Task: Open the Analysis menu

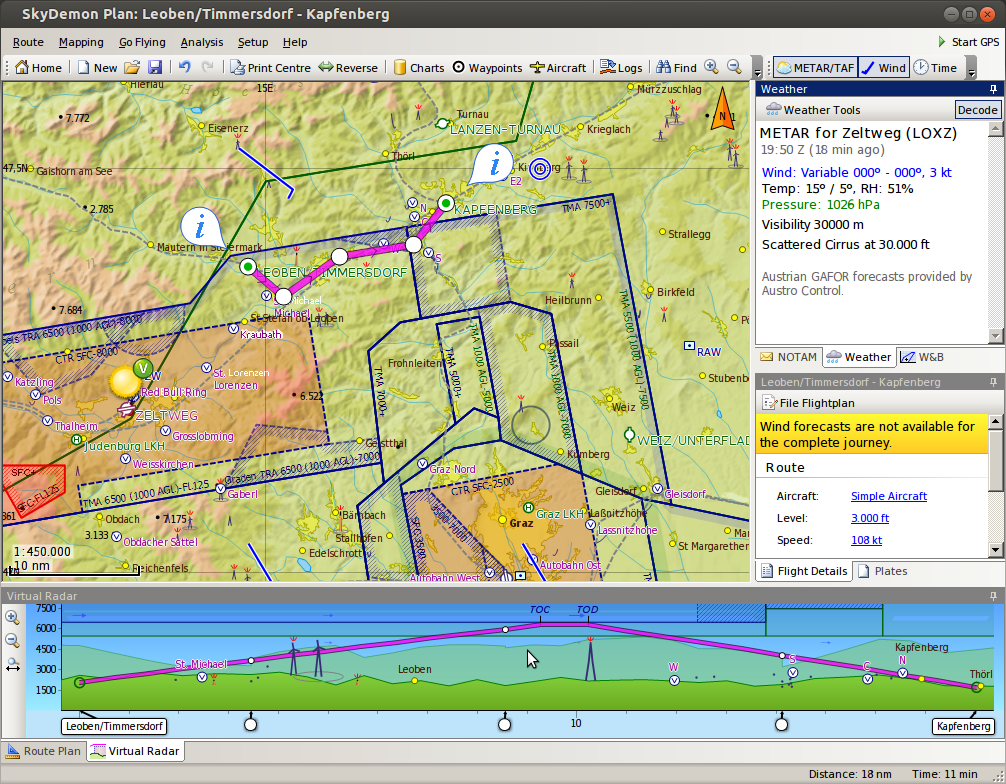Action: point(201,42)
